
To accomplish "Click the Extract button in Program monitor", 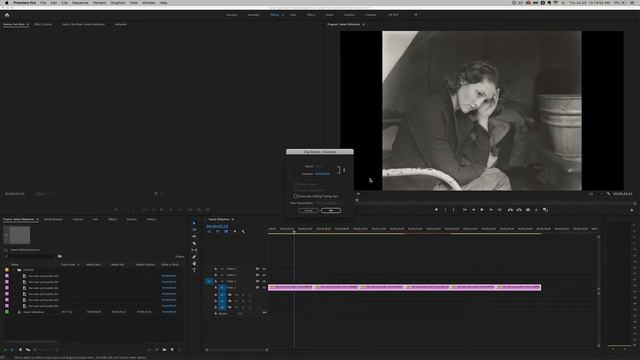I will click(x=519, y=210).
